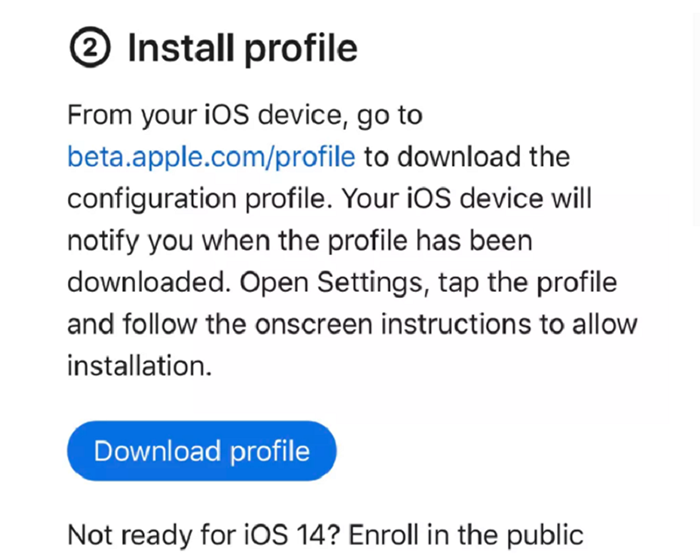Screen dimensions: 700x556
Task: Click the line 'From your iOS device, go to'
Action: click(x=245, y=115)
